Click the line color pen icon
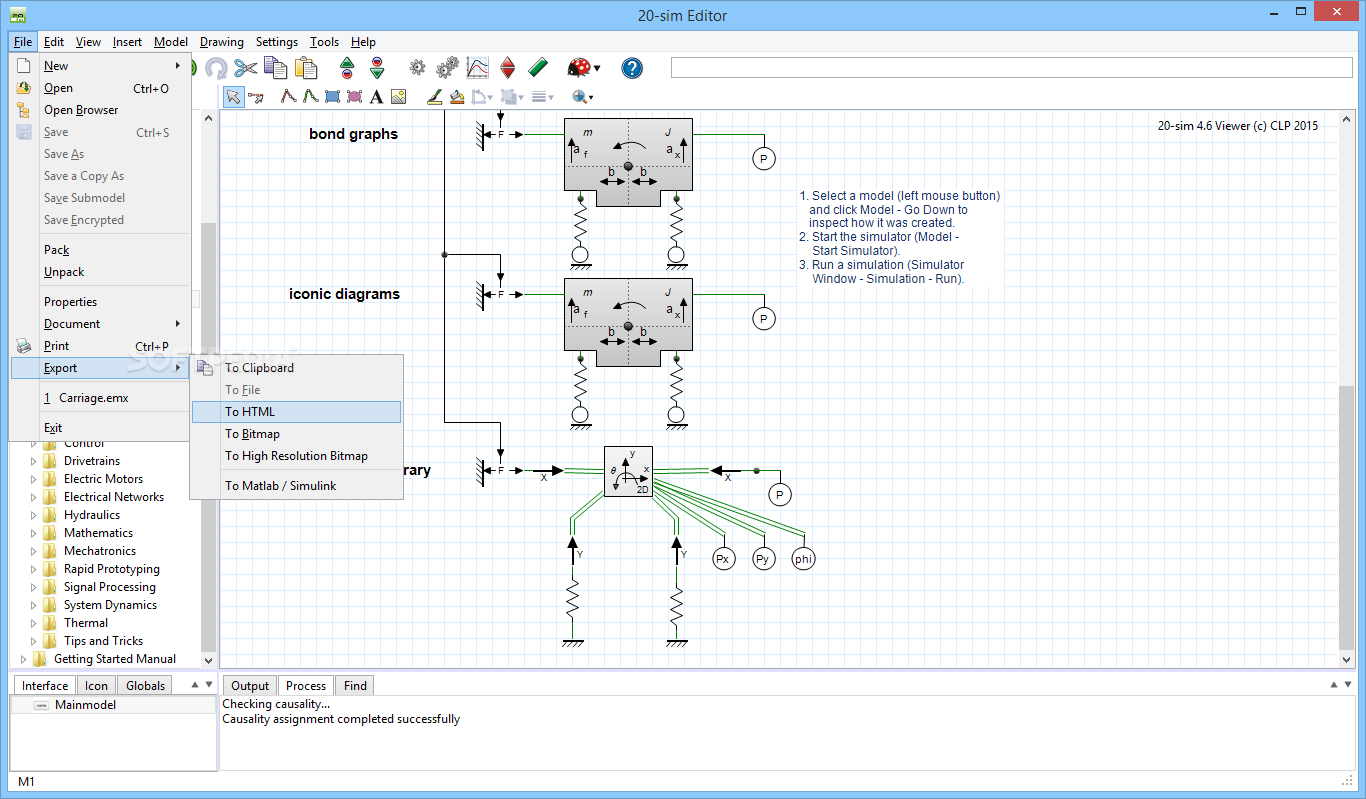 [434, 97]
